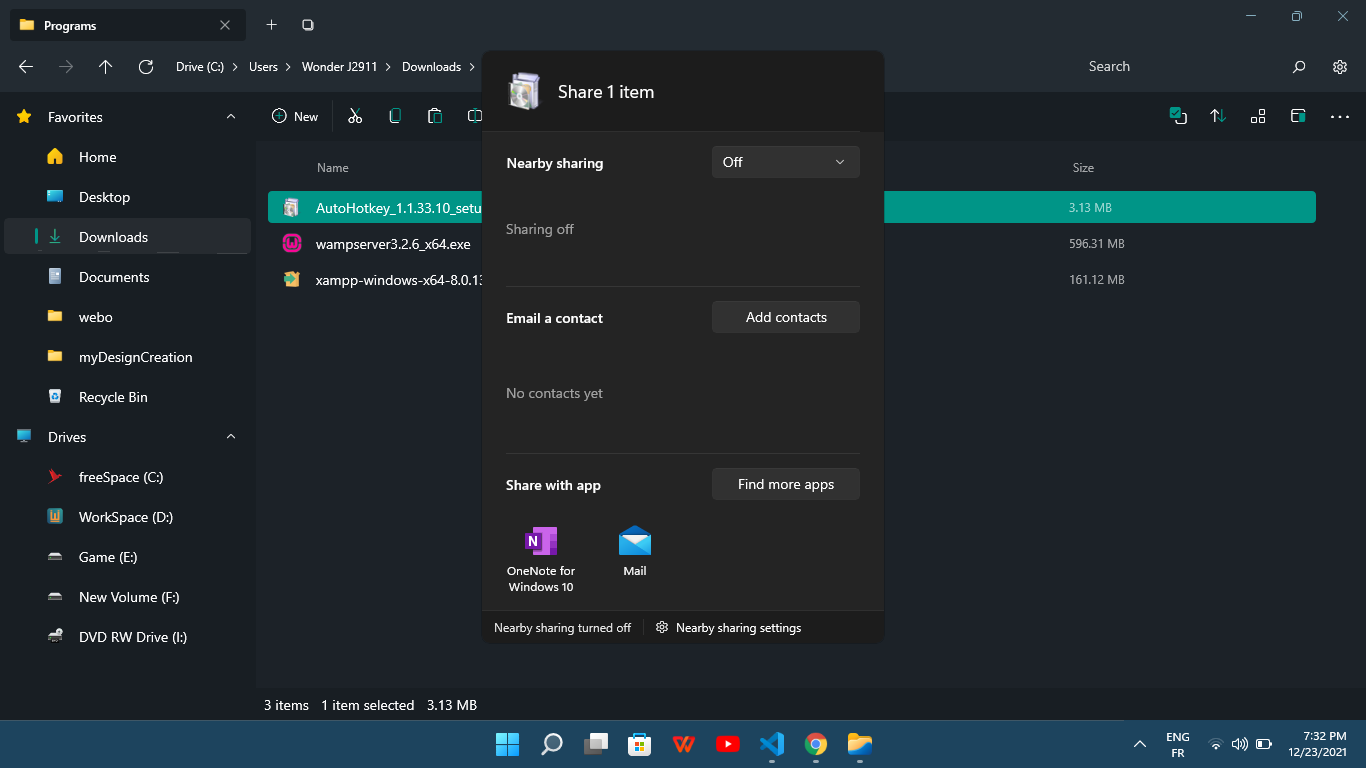Open the sort options arrows icon
1366x768 pixels.
point(1218,116)
